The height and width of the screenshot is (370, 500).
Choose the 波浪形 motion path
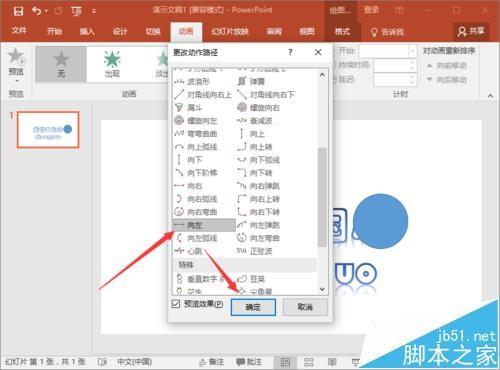click(x=192, y=81)
